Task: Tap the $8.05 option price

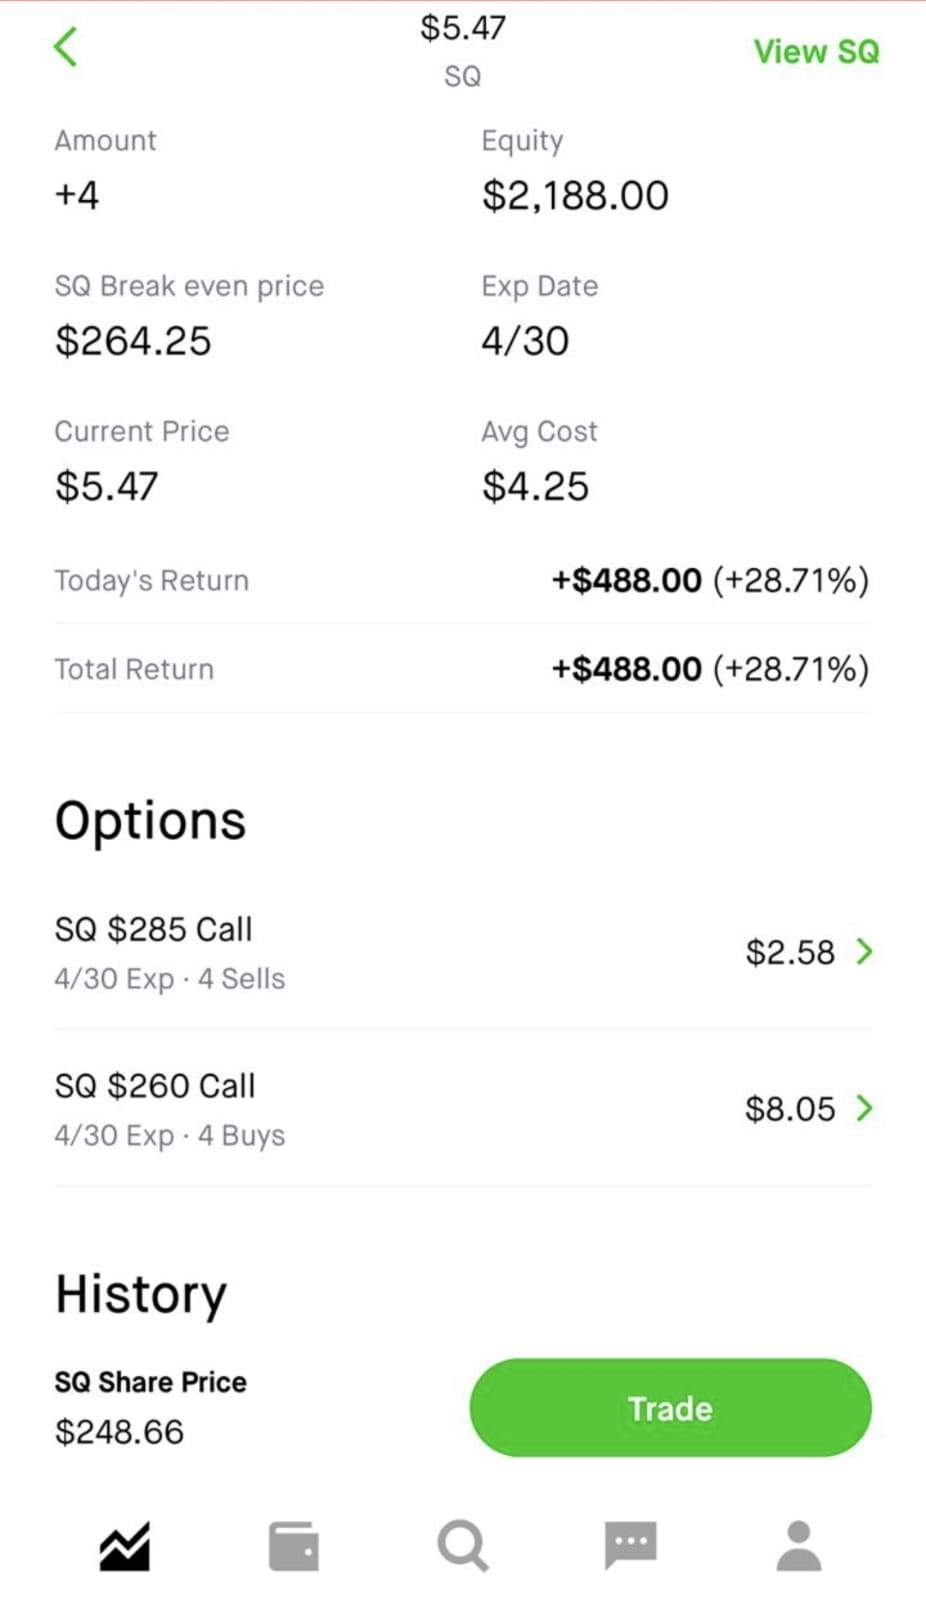Action: point(789,1109)
